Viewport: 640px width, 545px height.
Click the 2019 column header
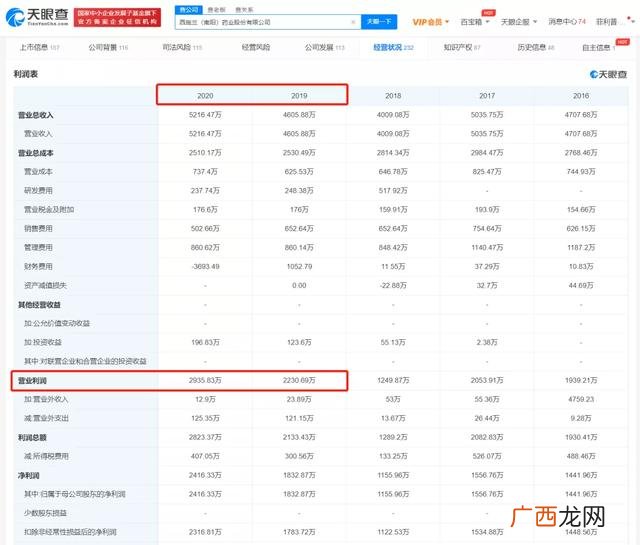click(299, 96)
